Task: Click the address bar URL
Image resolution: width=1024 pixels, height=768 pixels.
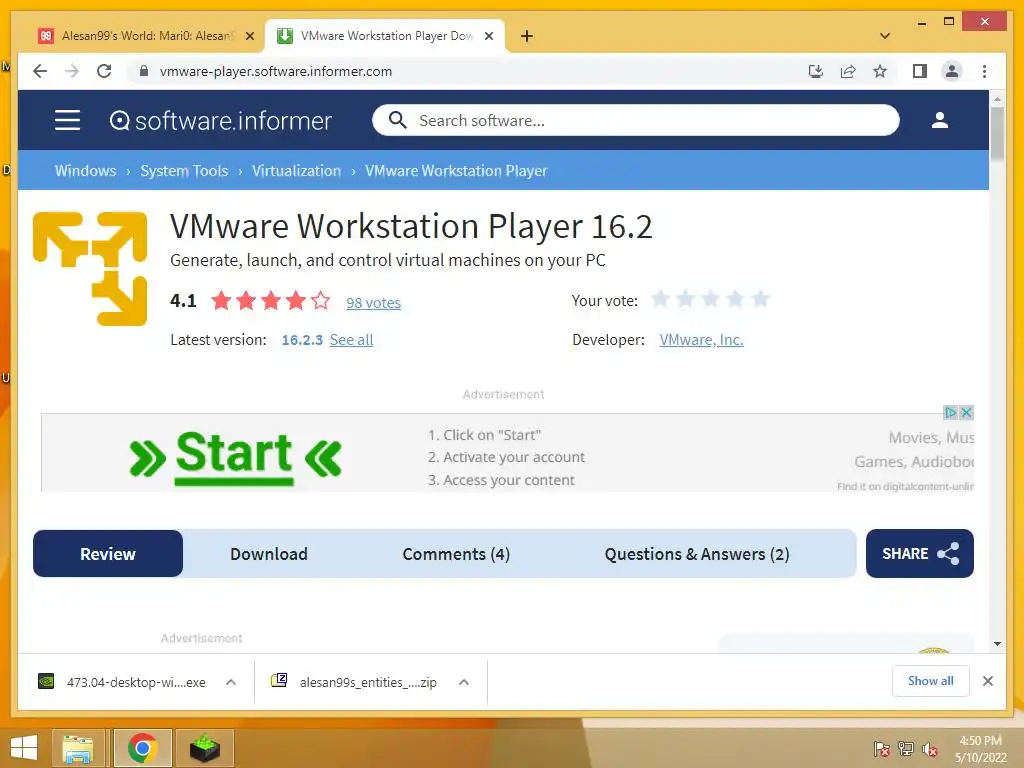Action: pos(276,71)
